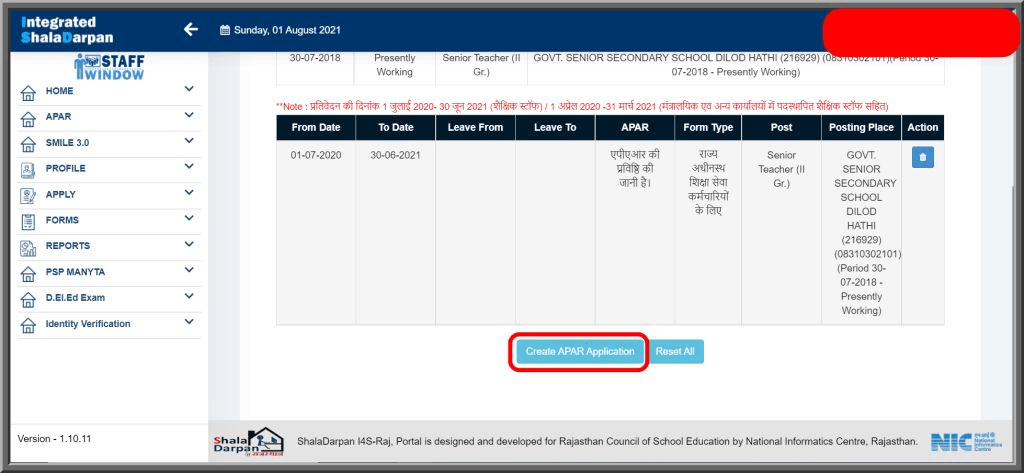1024x473 pixels.
Task: Click the SMILE 3.0 sidebar icon
Action: click(28, 145)
